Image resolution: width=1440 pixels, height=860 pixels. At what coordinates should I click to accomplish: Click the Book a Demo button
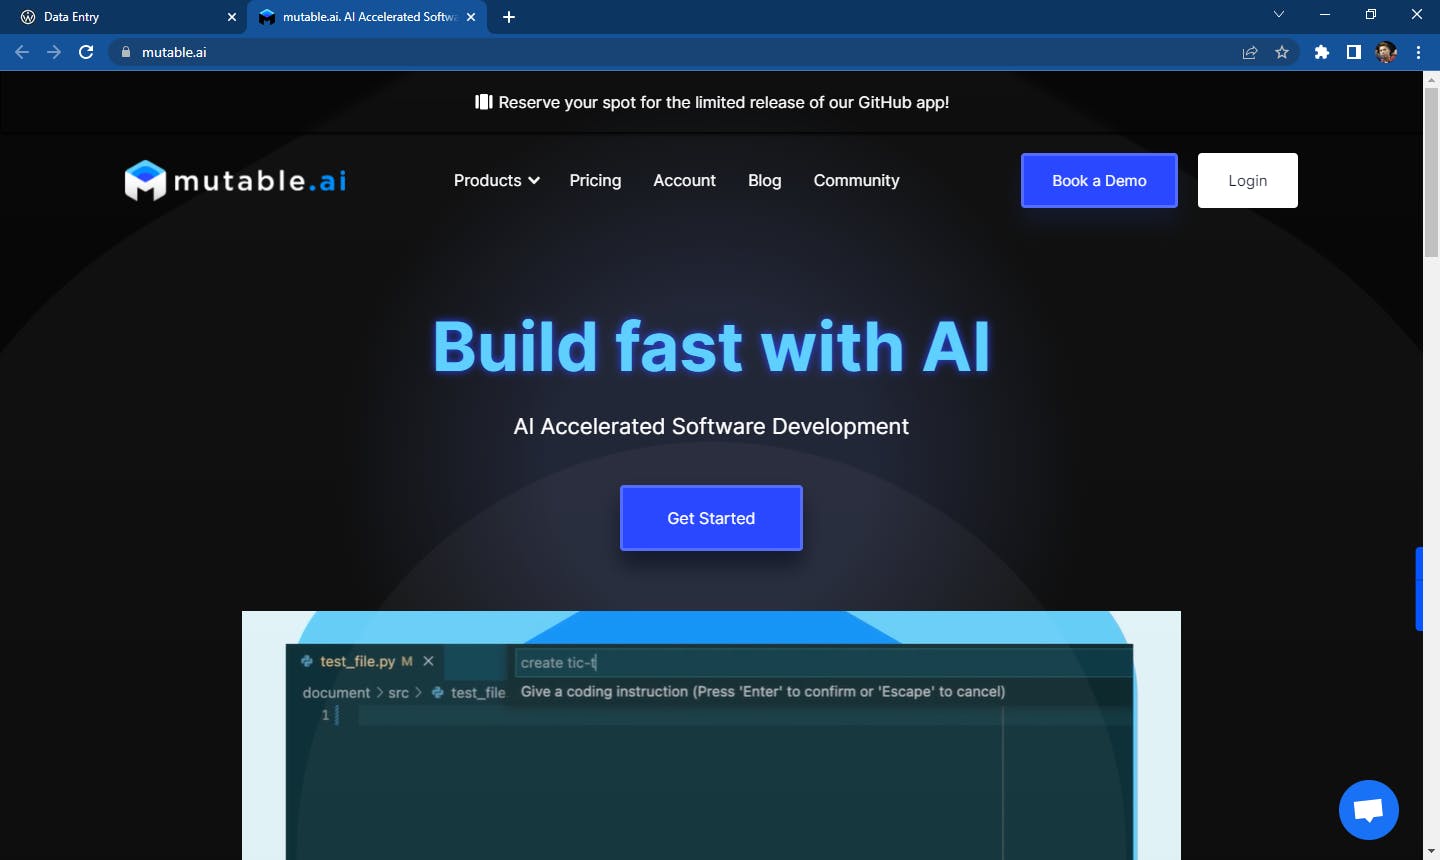point(1098,181)
